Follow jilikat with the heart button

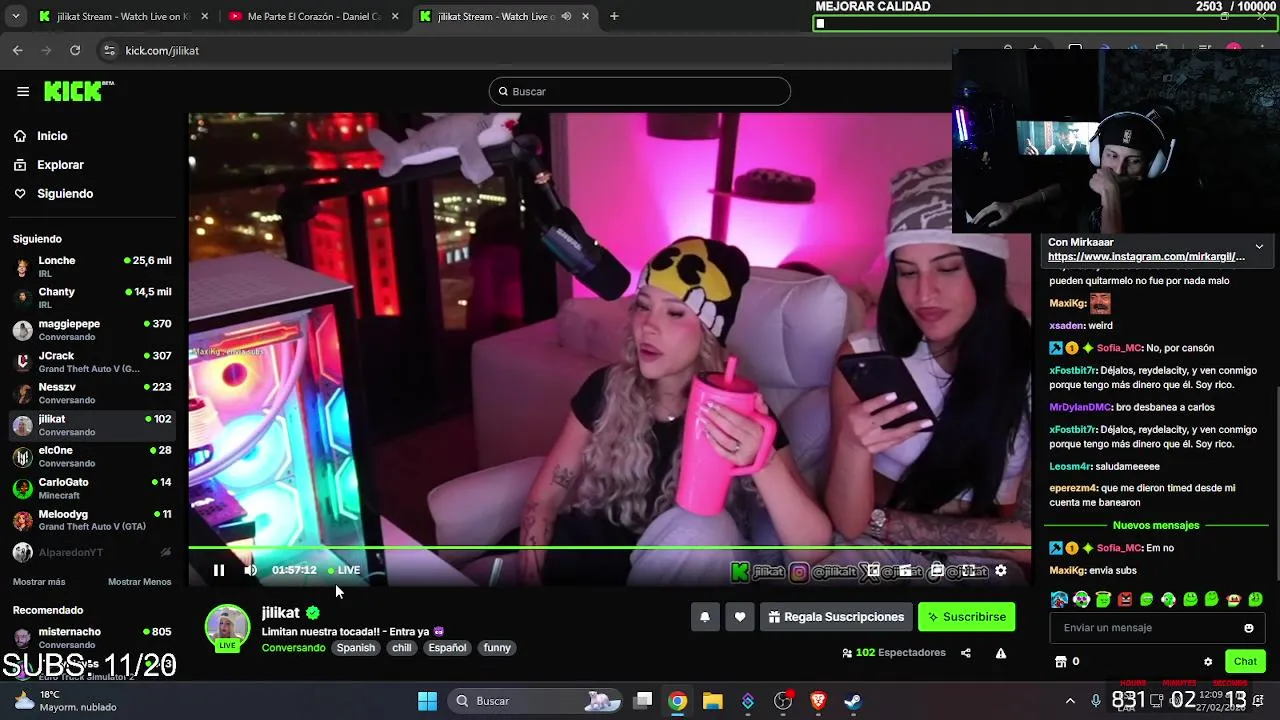[740, 617]
